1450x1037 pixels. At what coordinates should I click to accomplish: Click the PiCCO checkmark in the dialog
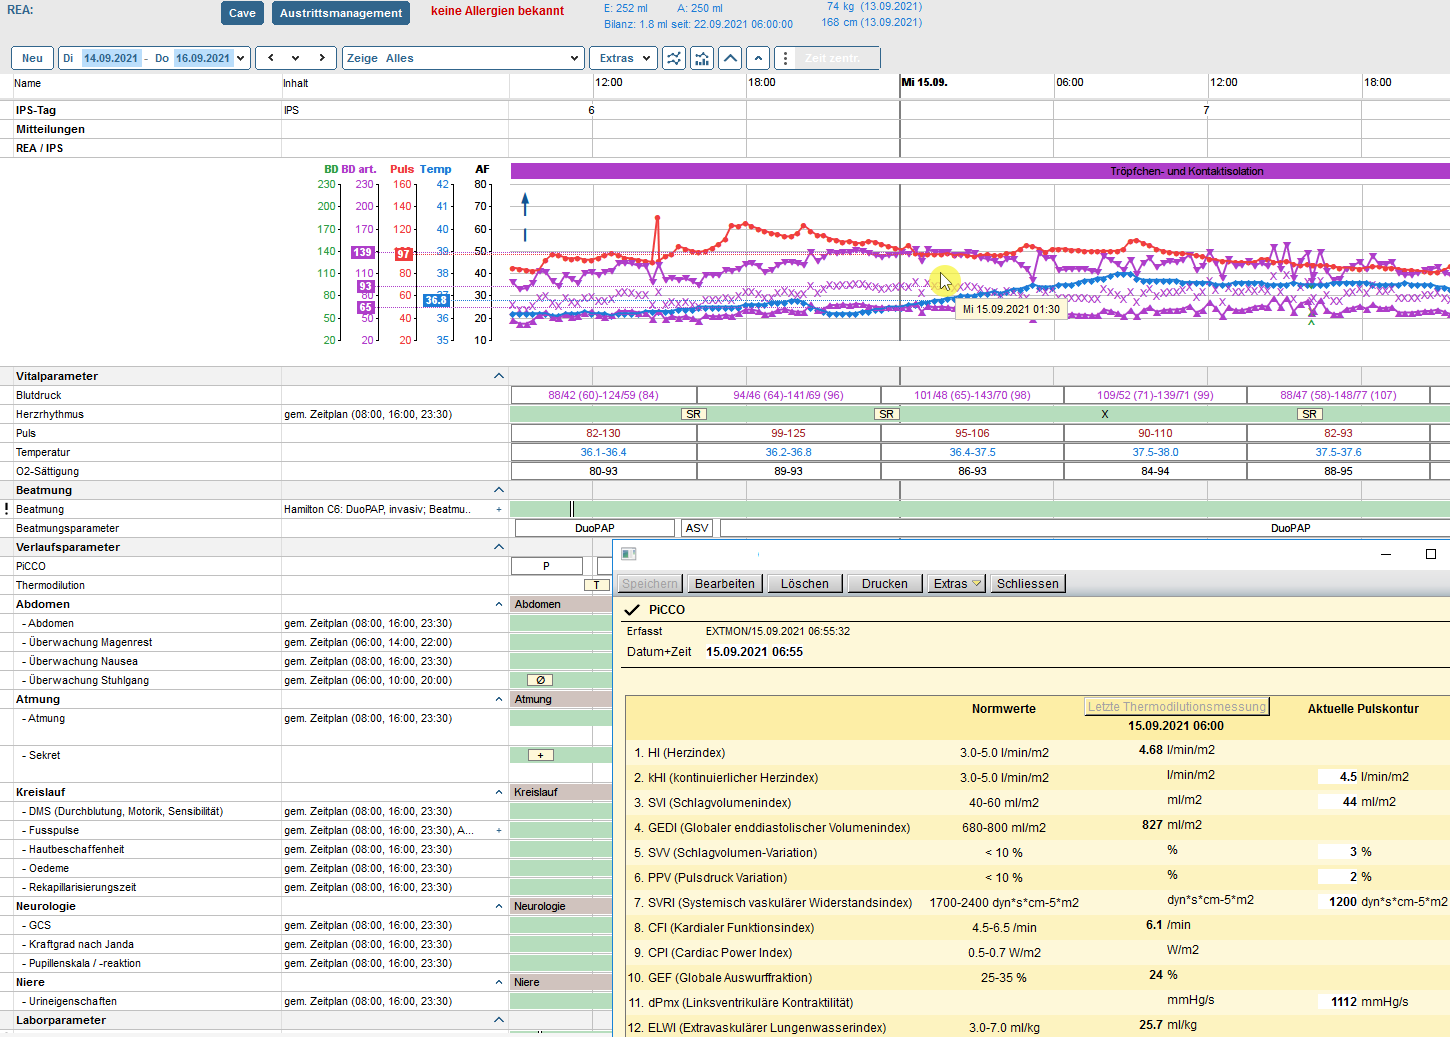(632, 610)
